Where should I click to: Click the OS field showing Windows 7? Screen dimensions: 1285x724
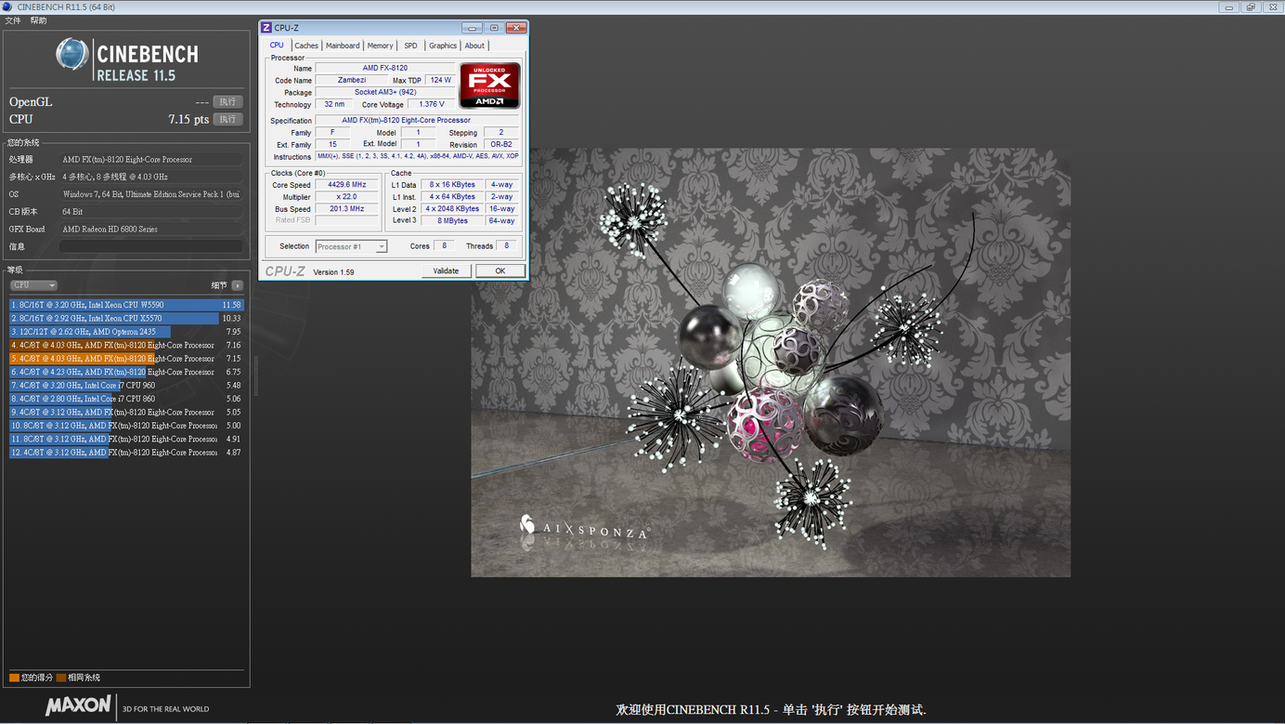click(x=151, y=194)
